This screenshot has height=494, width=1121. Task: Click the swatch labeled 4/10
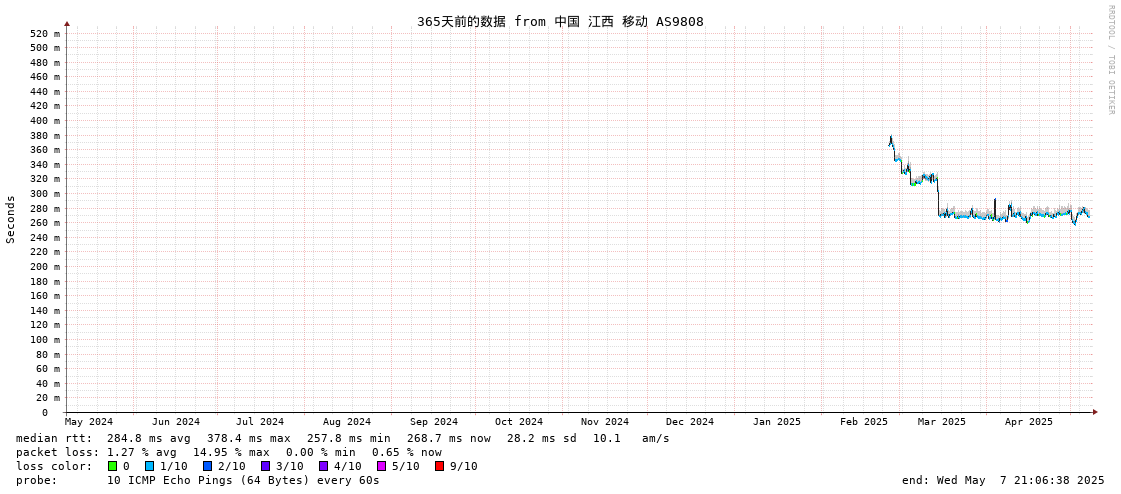coord(323,466)
